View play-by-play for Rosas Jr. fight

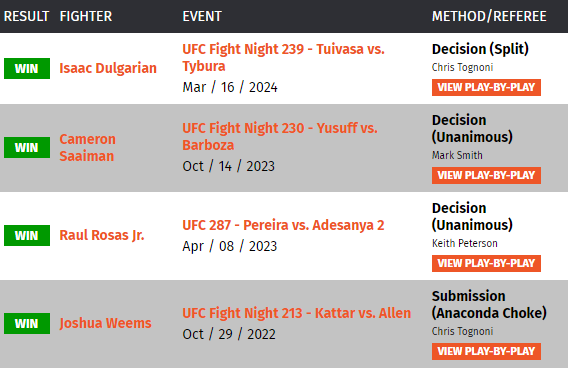click(486, 263)
